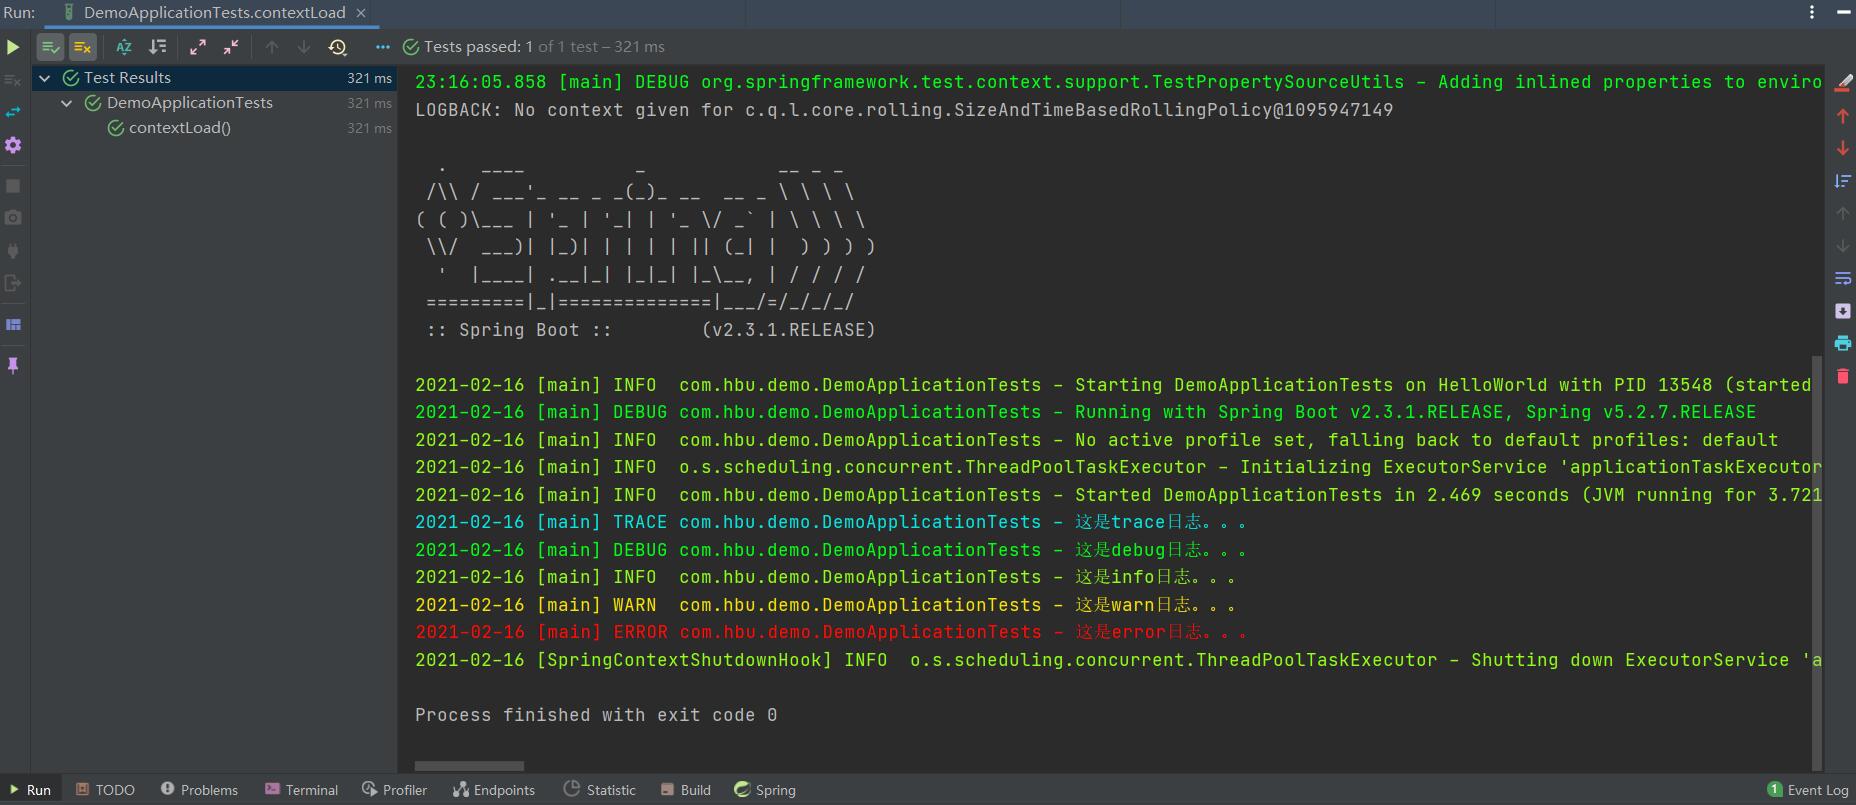Pin the Run tab
Image resolution: width=1856 pixels, height=805 pixels.
coord(13,366)
